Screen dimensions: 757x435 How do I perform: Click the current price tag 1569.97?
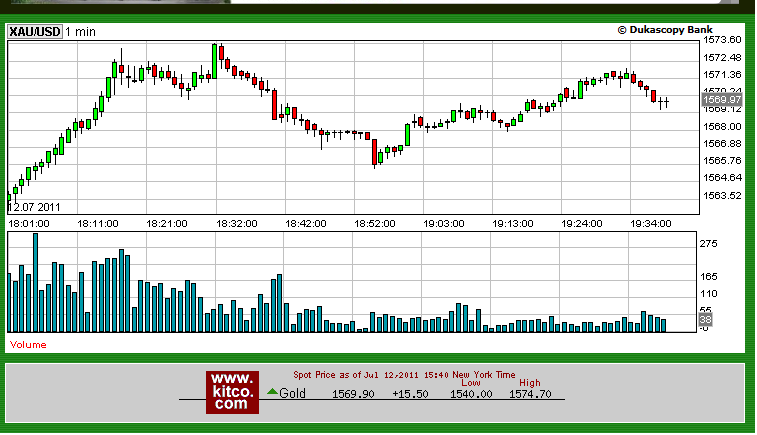coord(721,100)
